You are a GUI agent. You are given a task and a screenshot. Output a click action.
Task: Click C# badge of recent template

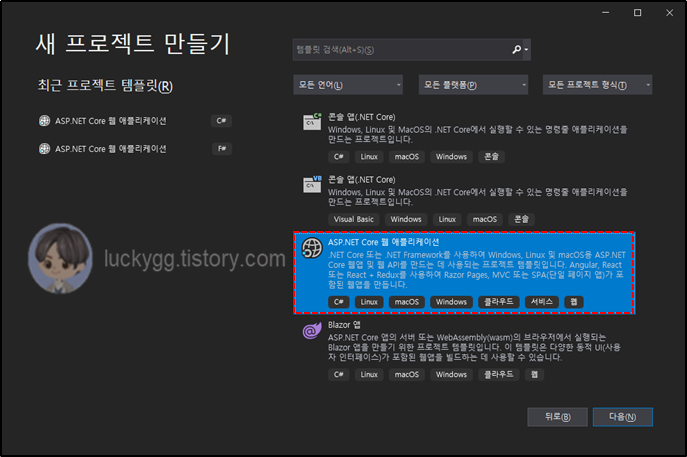(x=221, y=120)
